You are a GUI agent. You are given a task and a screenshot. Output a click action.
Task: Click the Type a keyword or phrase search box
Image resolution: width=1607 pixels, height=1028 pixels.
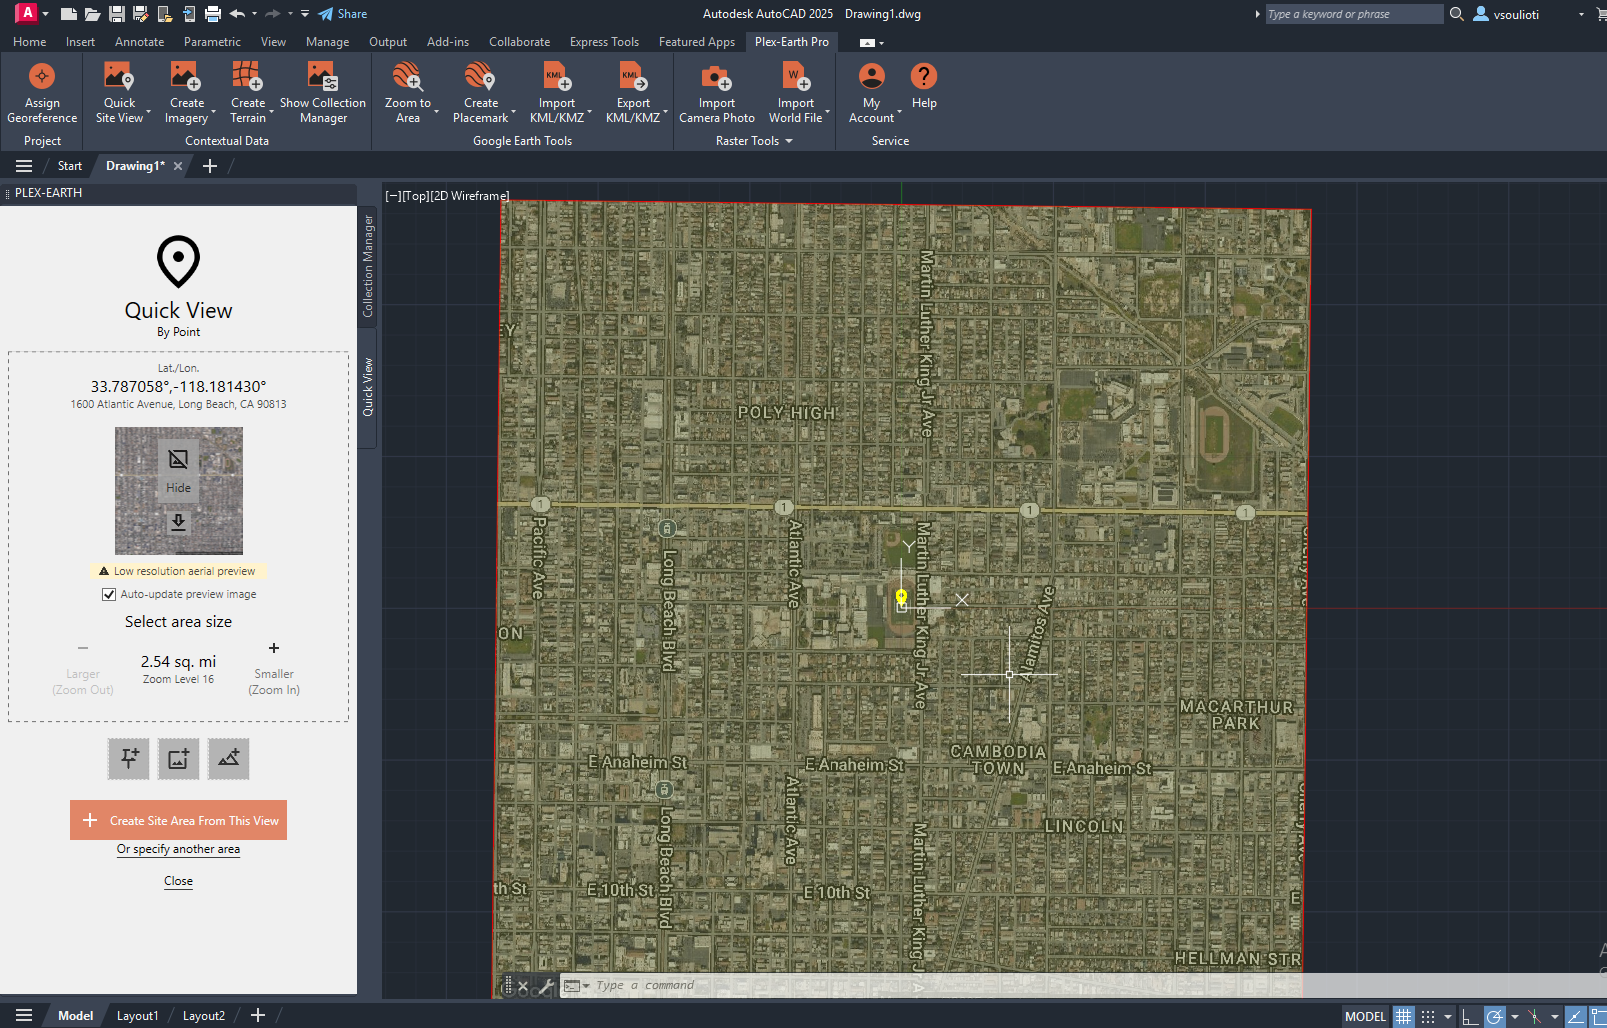(x=1354, y=14)
